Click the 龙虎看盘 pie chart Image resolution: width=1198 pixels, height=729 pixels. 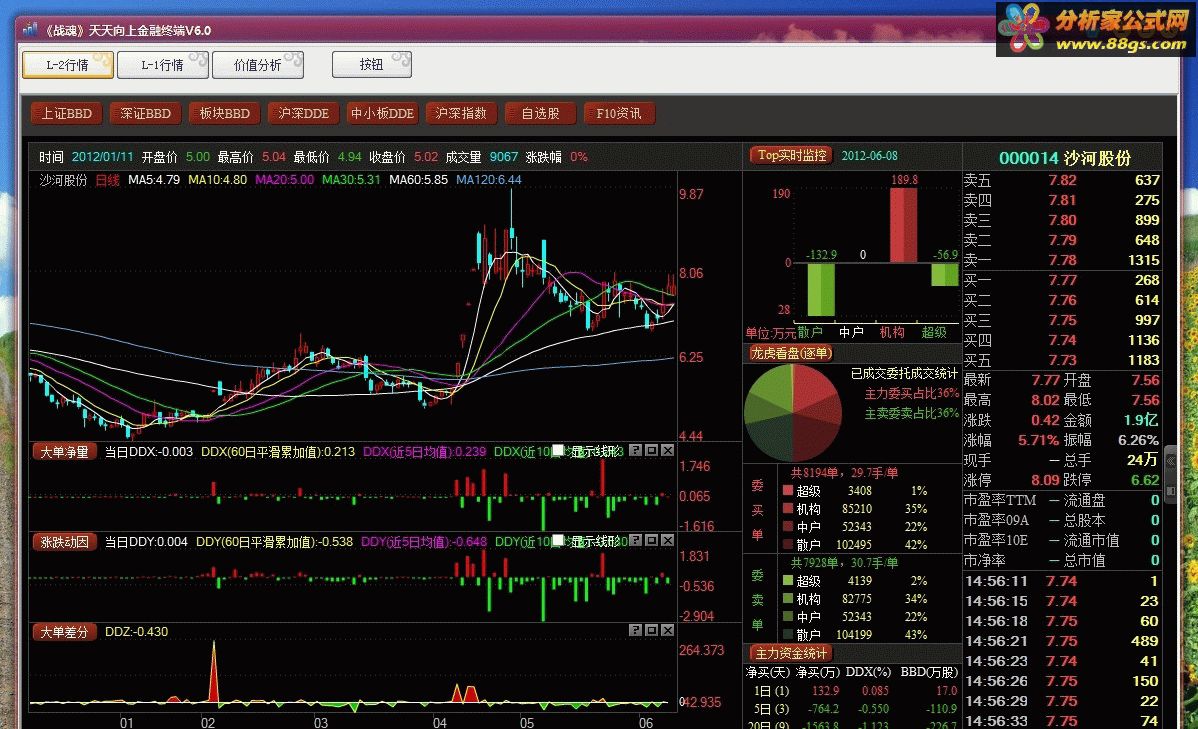792,413
